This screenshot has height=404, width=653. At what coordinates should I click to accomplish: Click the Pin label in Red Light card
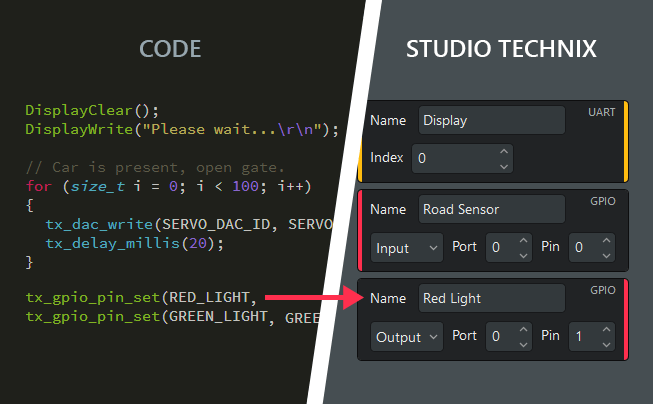pyautogui.click(x=550, y=335)
